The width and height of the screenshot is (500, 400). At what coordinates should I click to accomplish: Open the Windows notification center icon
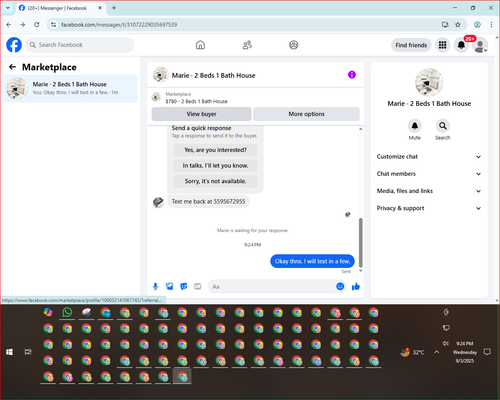coord(487,352)
